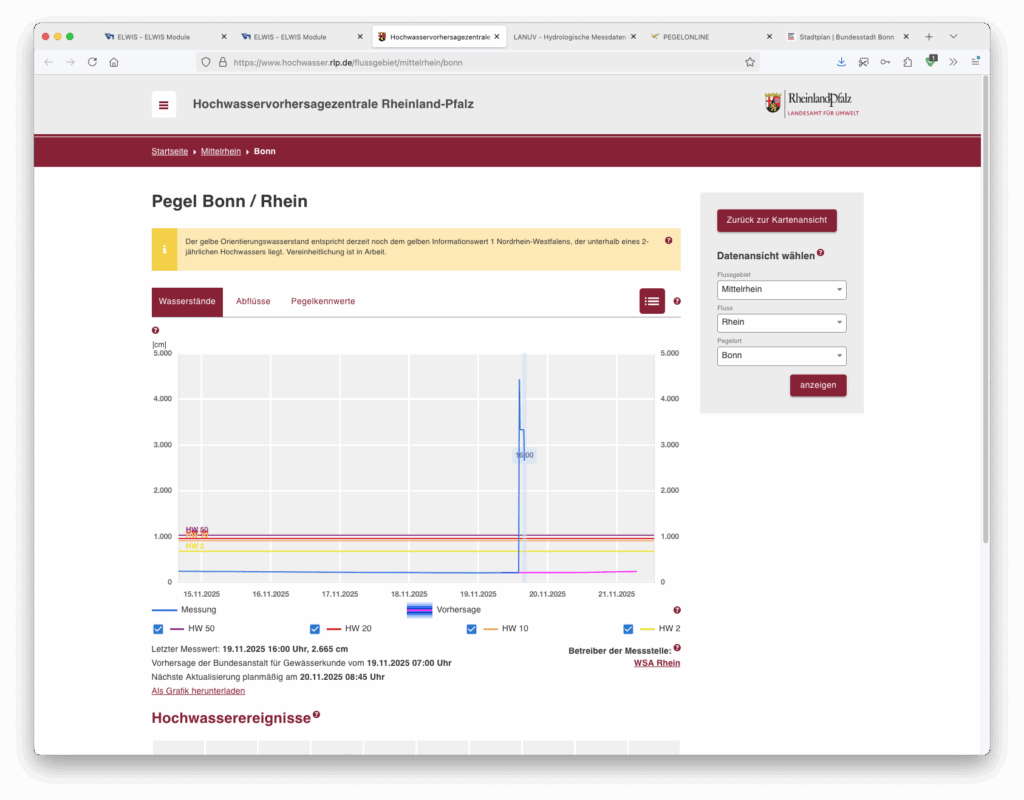Viewport: 1024px width, 800px height.
Task: Uncheck the HW 50 checkbox
Action: pyautogui.click(x=158, y=629)
